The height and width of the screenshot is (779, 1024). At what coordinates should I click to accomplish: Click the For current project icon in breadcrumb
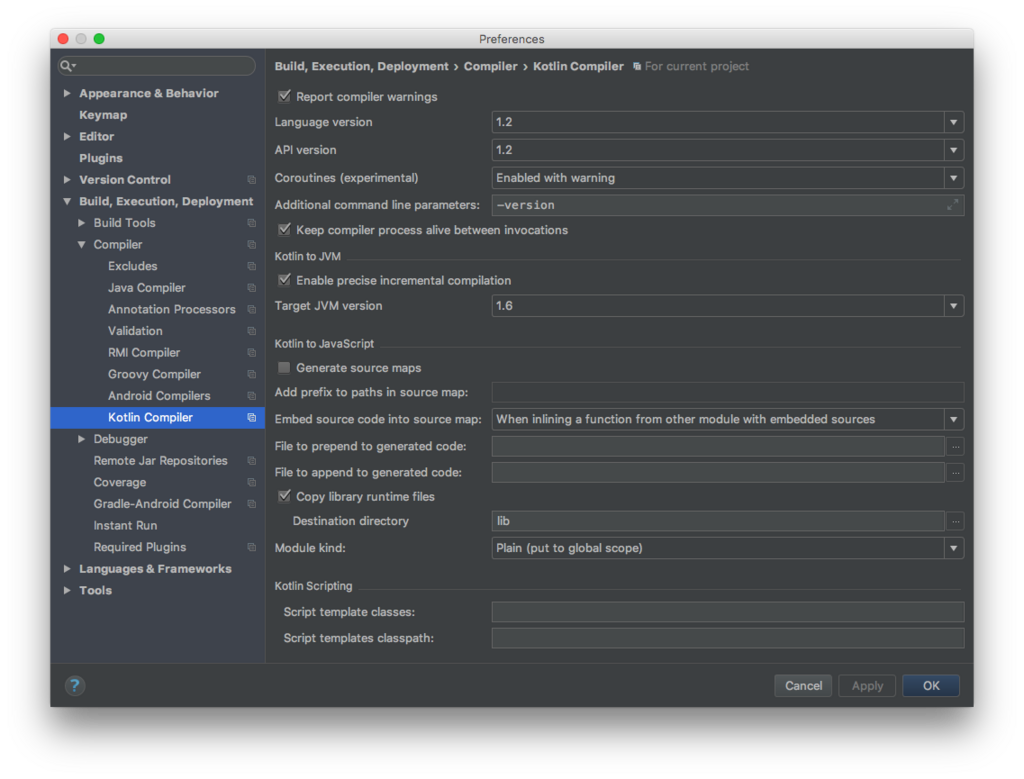[x=637, y=66]
